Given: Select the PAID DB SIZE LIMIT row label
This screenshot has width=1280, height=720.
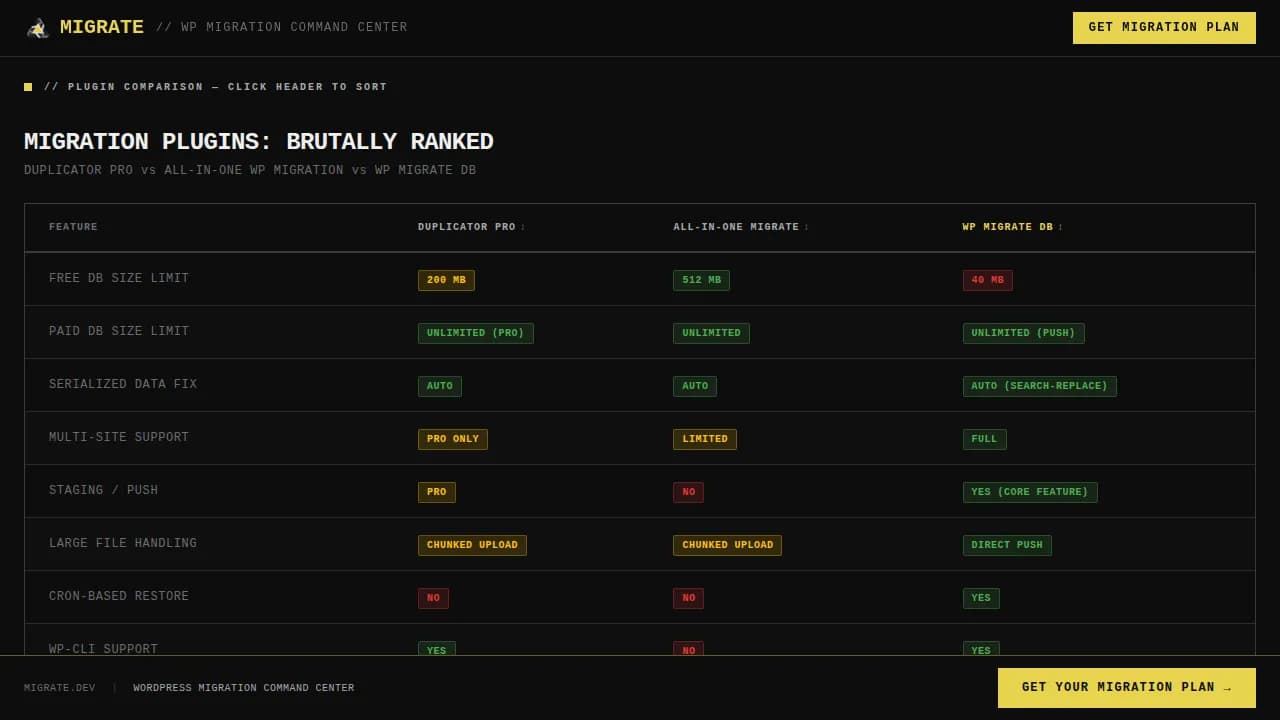Looking at the screenshot, I should click(x=119, y=331).
